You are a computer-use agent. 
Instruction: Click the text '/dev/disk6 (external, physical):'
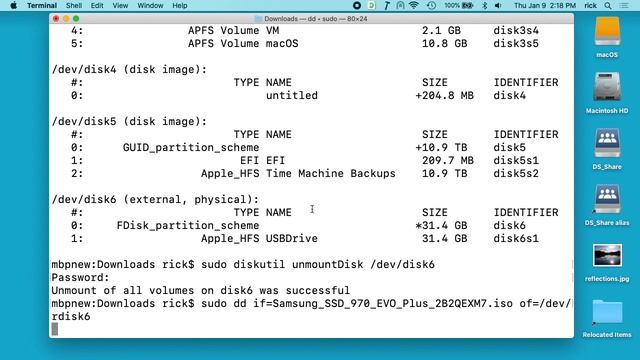click(x=155, y=200)
